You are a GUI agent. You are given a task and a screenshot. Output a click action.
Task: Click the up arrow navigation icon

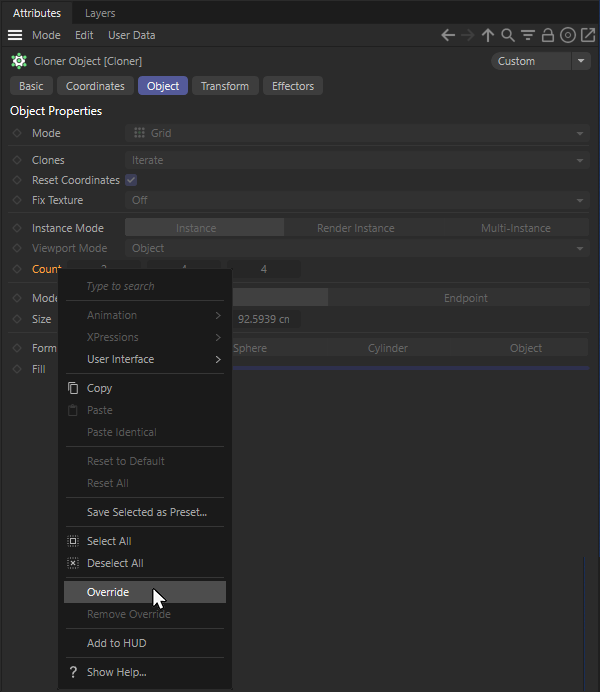(x=488, y=35)
